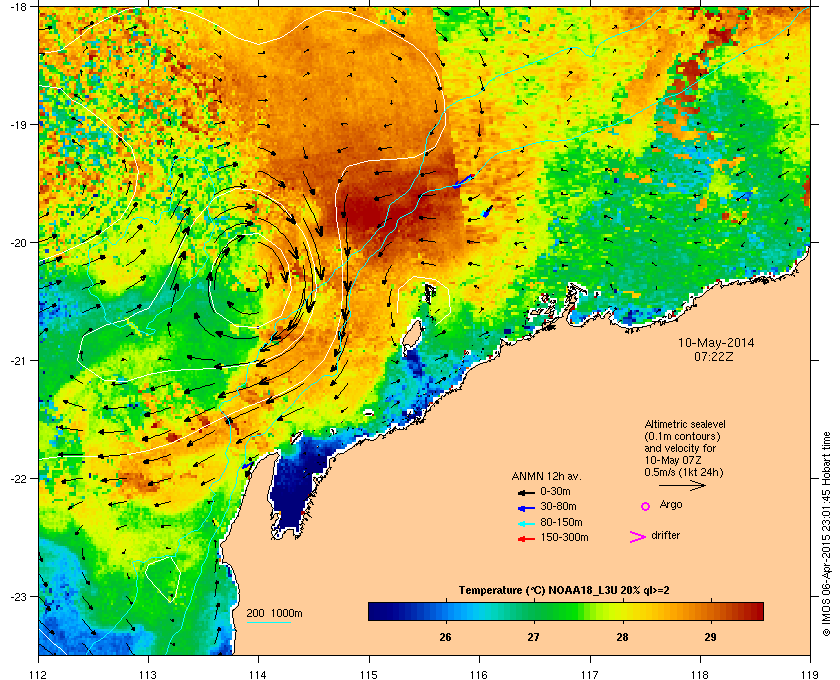
Task: Click the cyan 80-150m legend arrow
Action: tap(527, 523)
